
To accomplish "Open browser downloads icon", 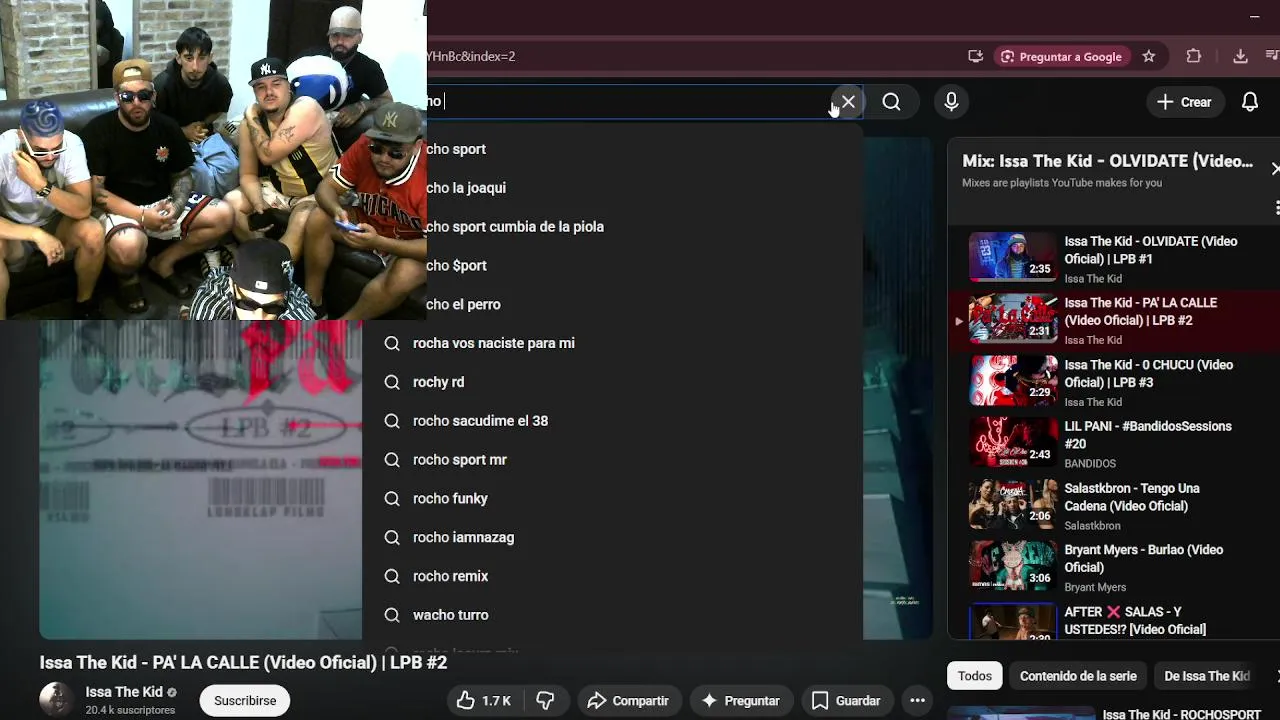I will tap(1240, 57).
